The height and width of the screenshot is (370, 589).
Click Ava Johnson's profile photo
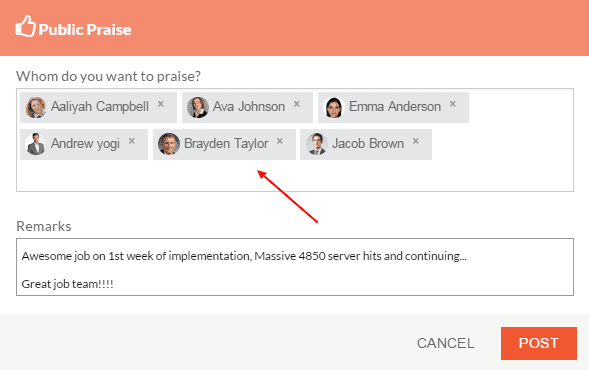pyautogui.click(x=198, y=107)
